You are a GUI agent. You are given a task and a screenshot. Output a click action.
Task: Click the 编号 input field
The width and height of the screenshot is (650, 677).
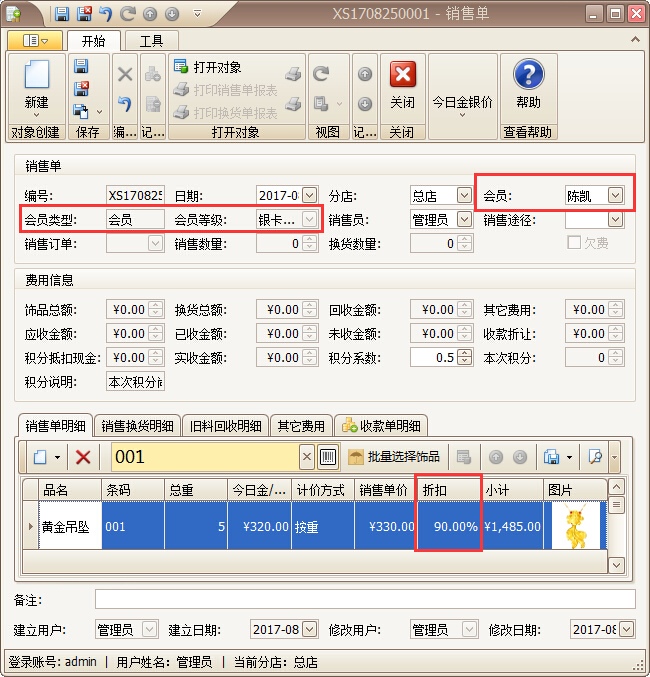coord(135,195)
